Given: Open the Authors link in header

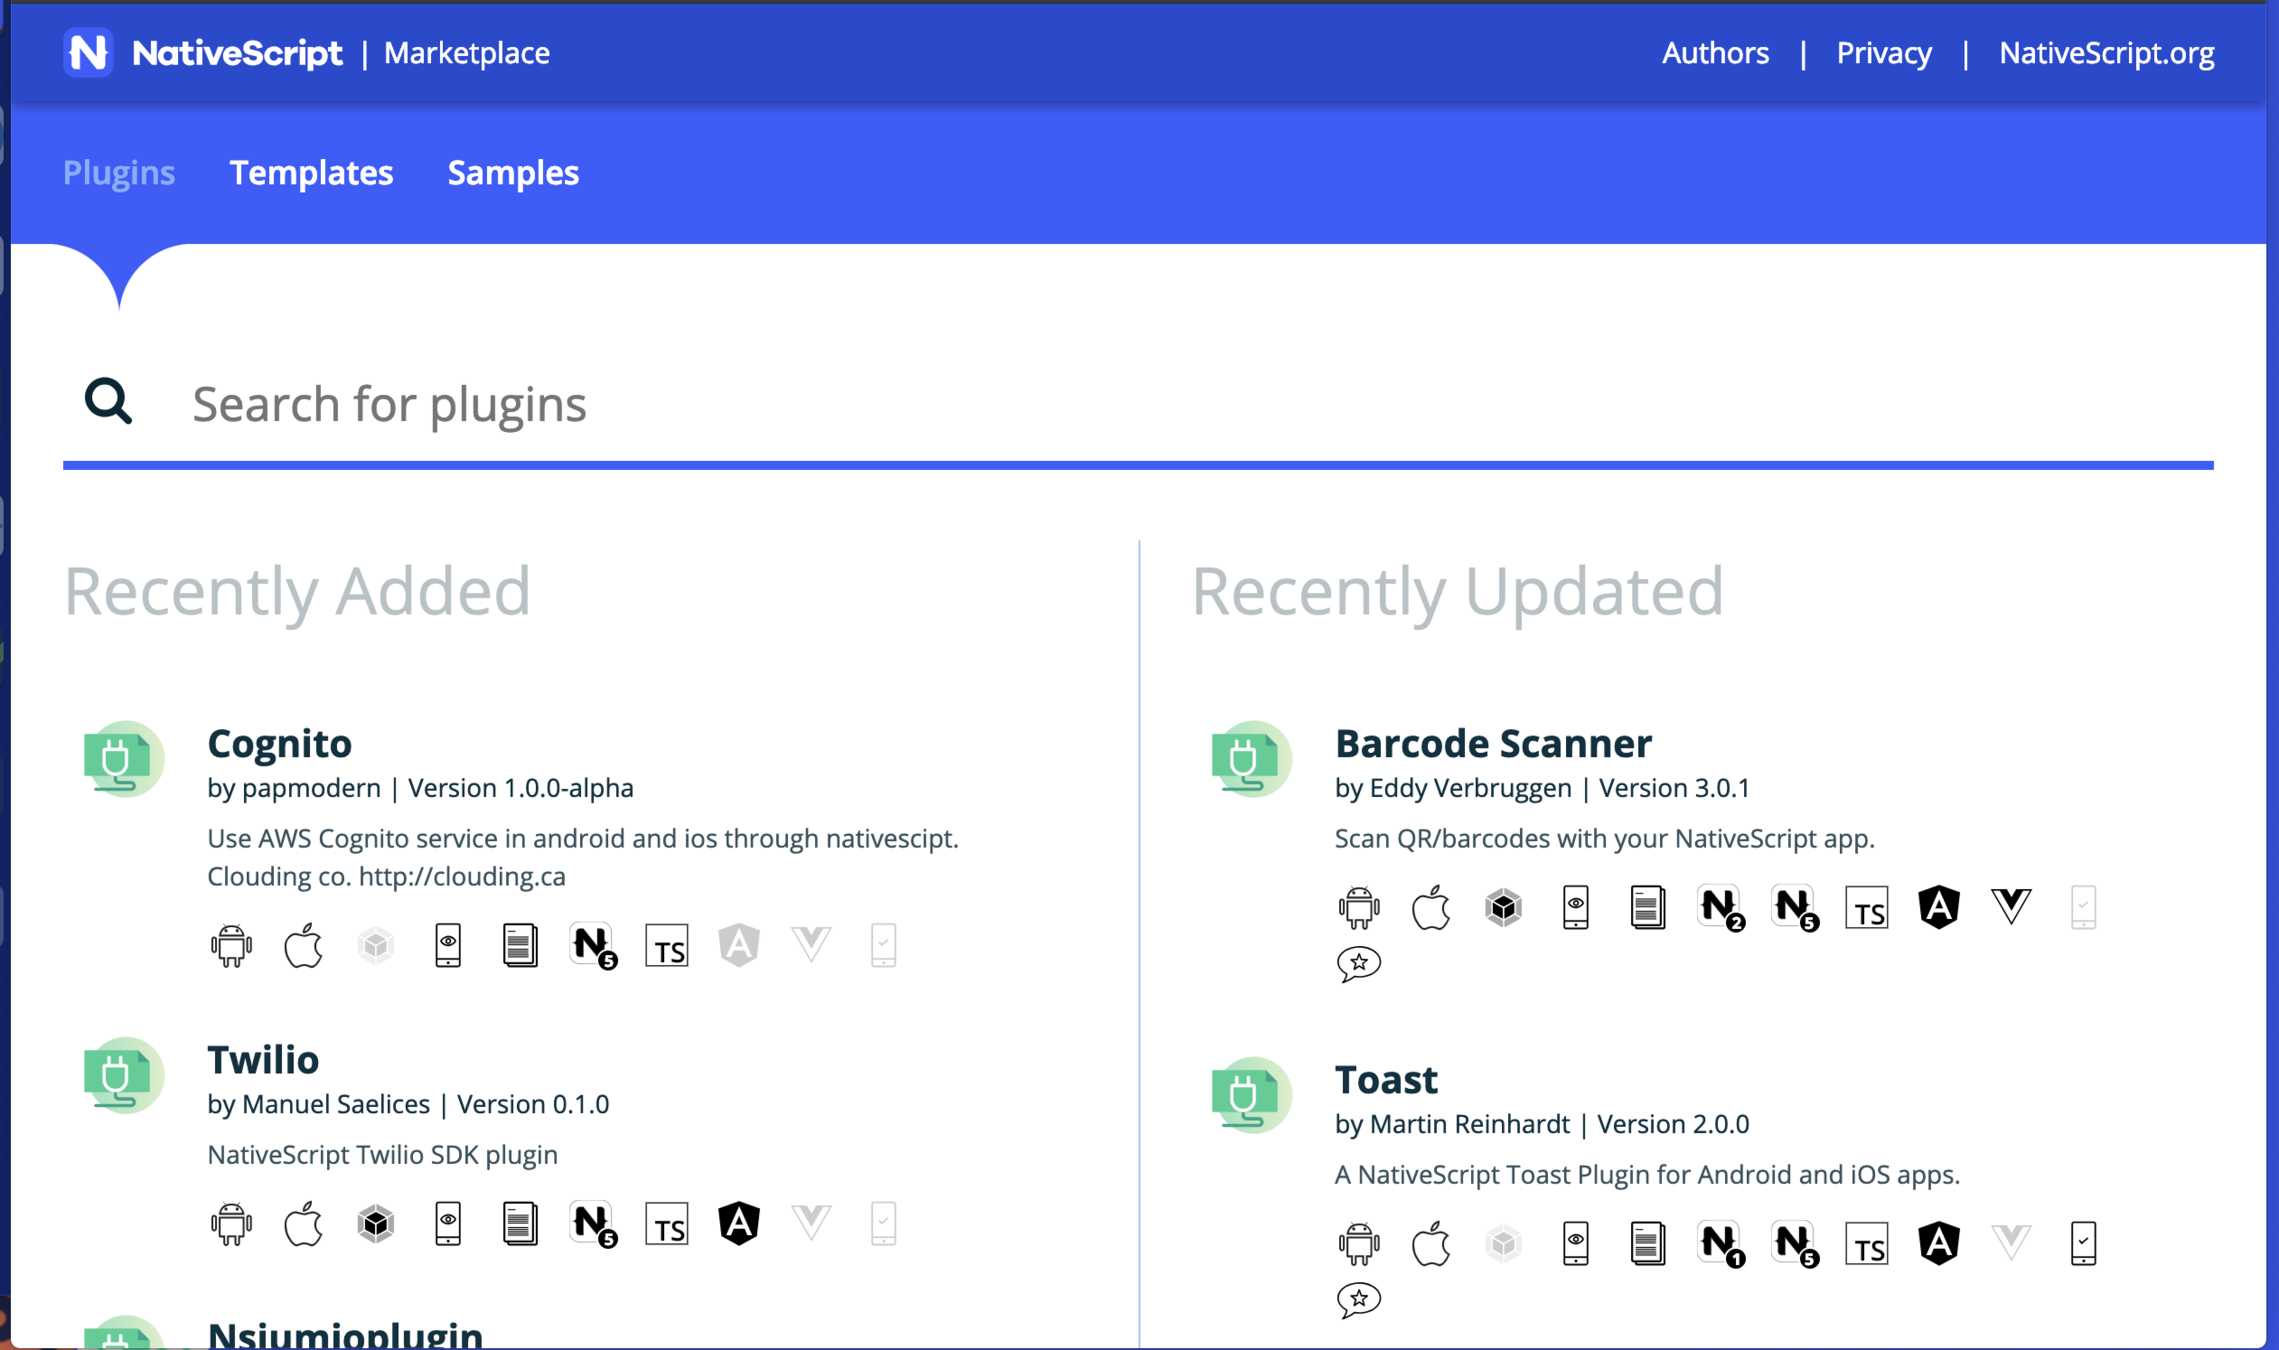Looking at the screenshot, I should (1714, 53).
